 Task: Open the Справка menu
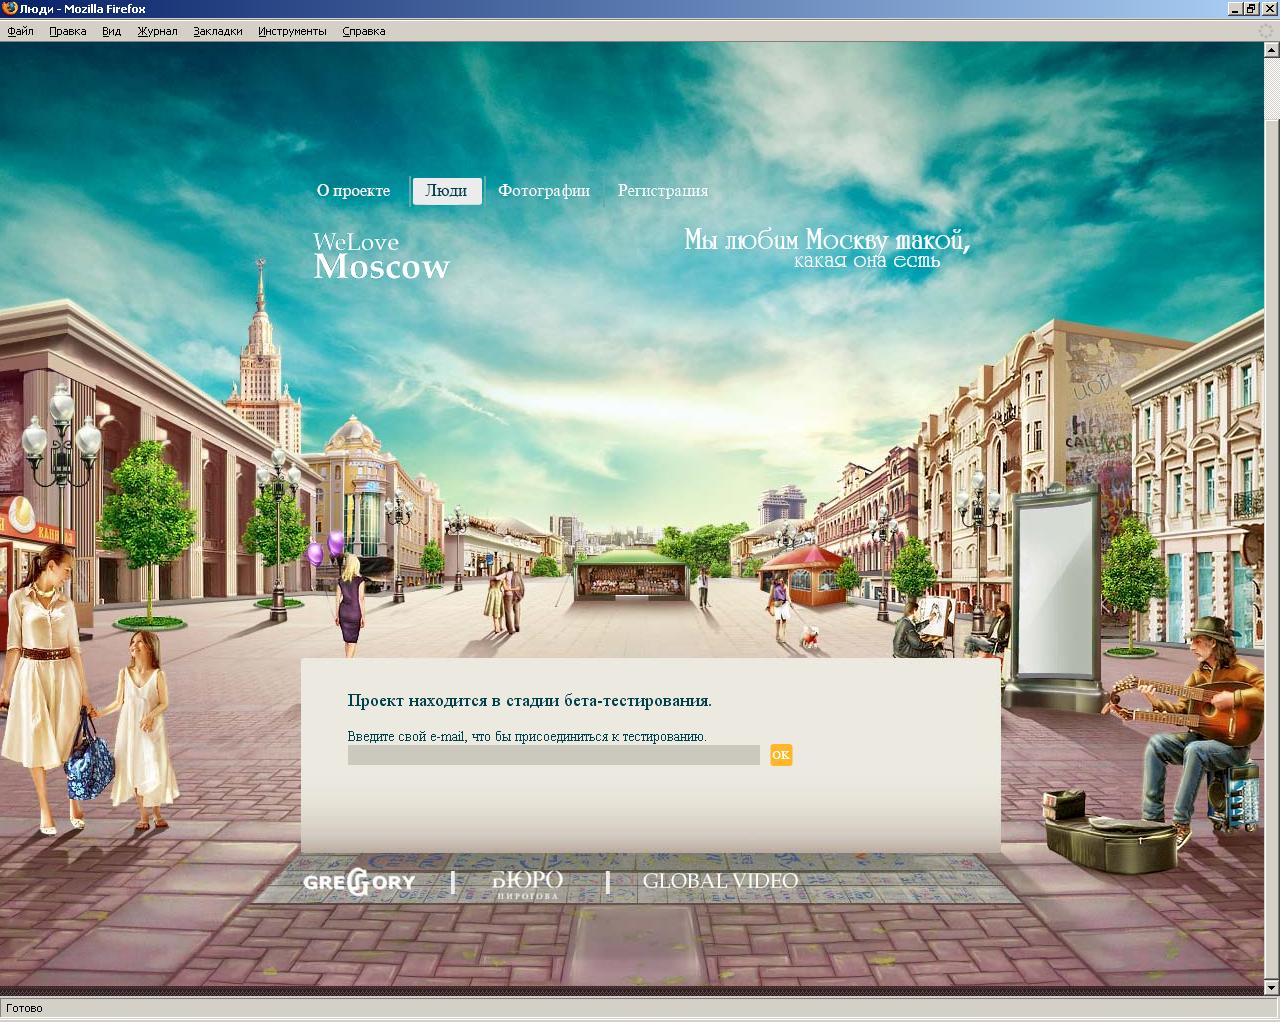pos(364,31)
